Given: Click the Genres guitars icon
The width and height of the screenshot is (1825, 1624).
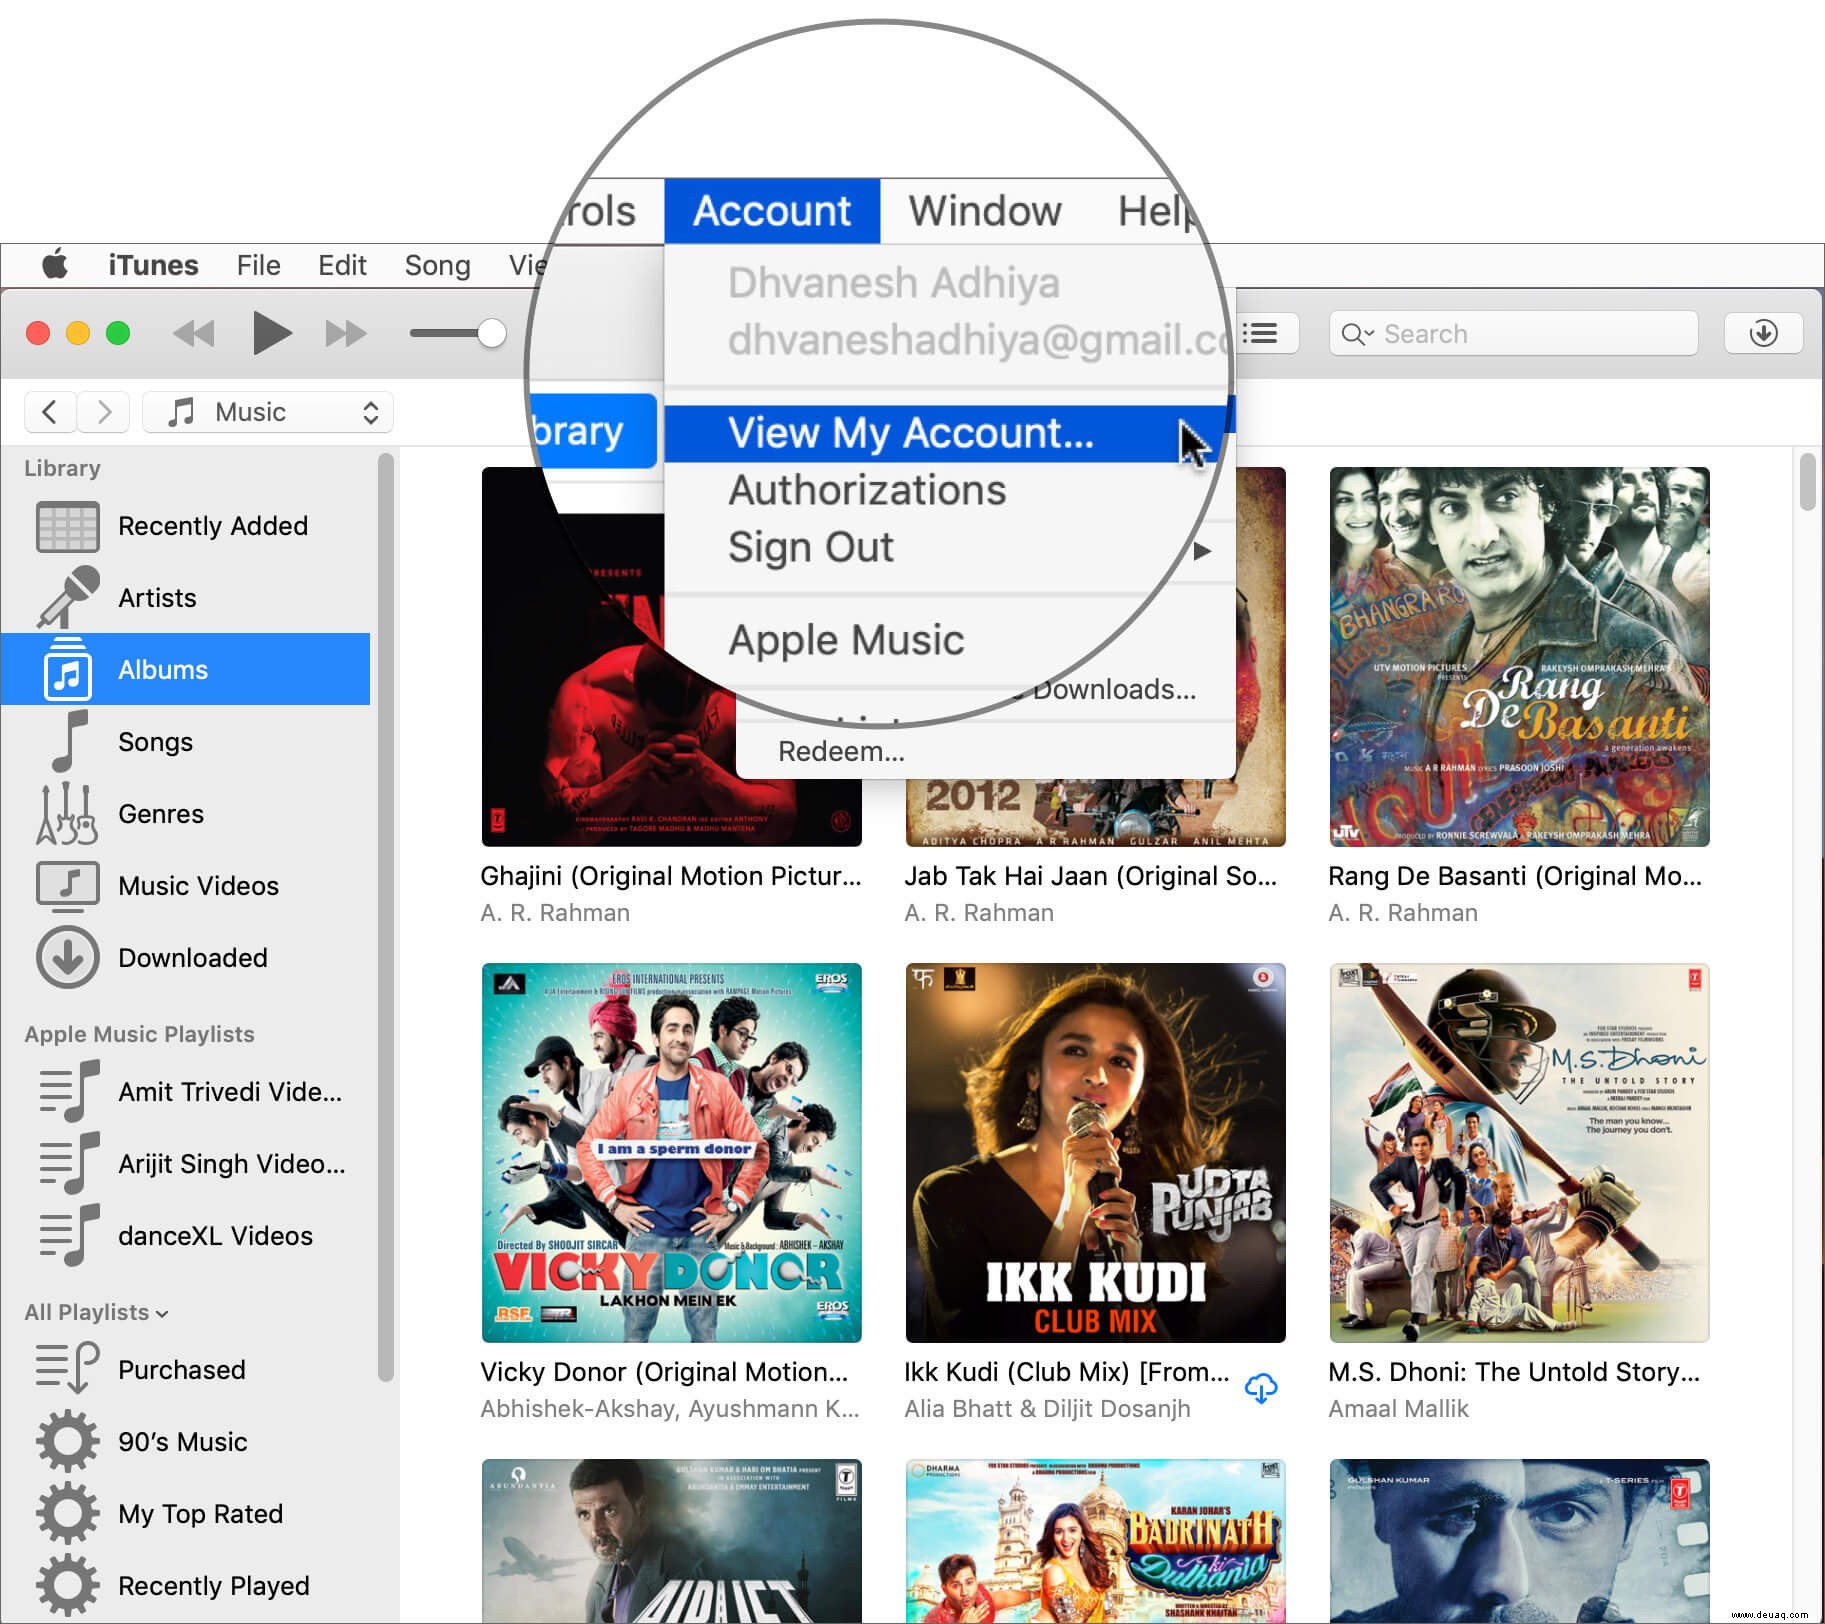Looking at the screenshot, I should coord(67,813).
